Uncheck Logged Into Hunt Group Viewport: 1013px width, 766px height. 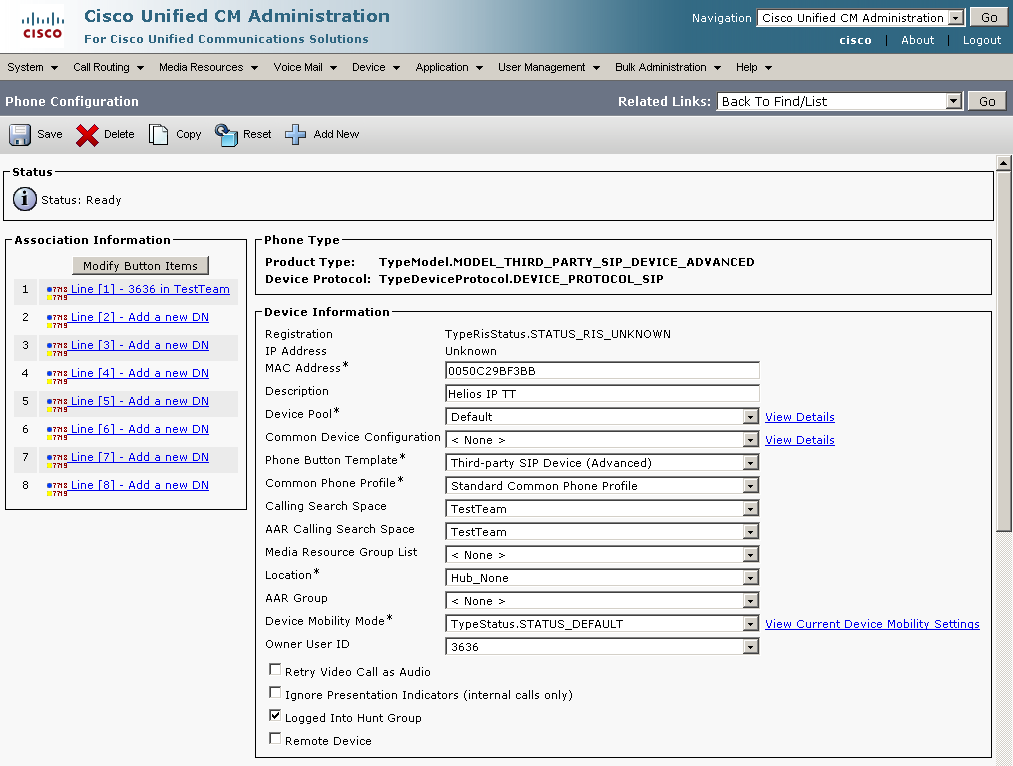click(x=275, y=716)
